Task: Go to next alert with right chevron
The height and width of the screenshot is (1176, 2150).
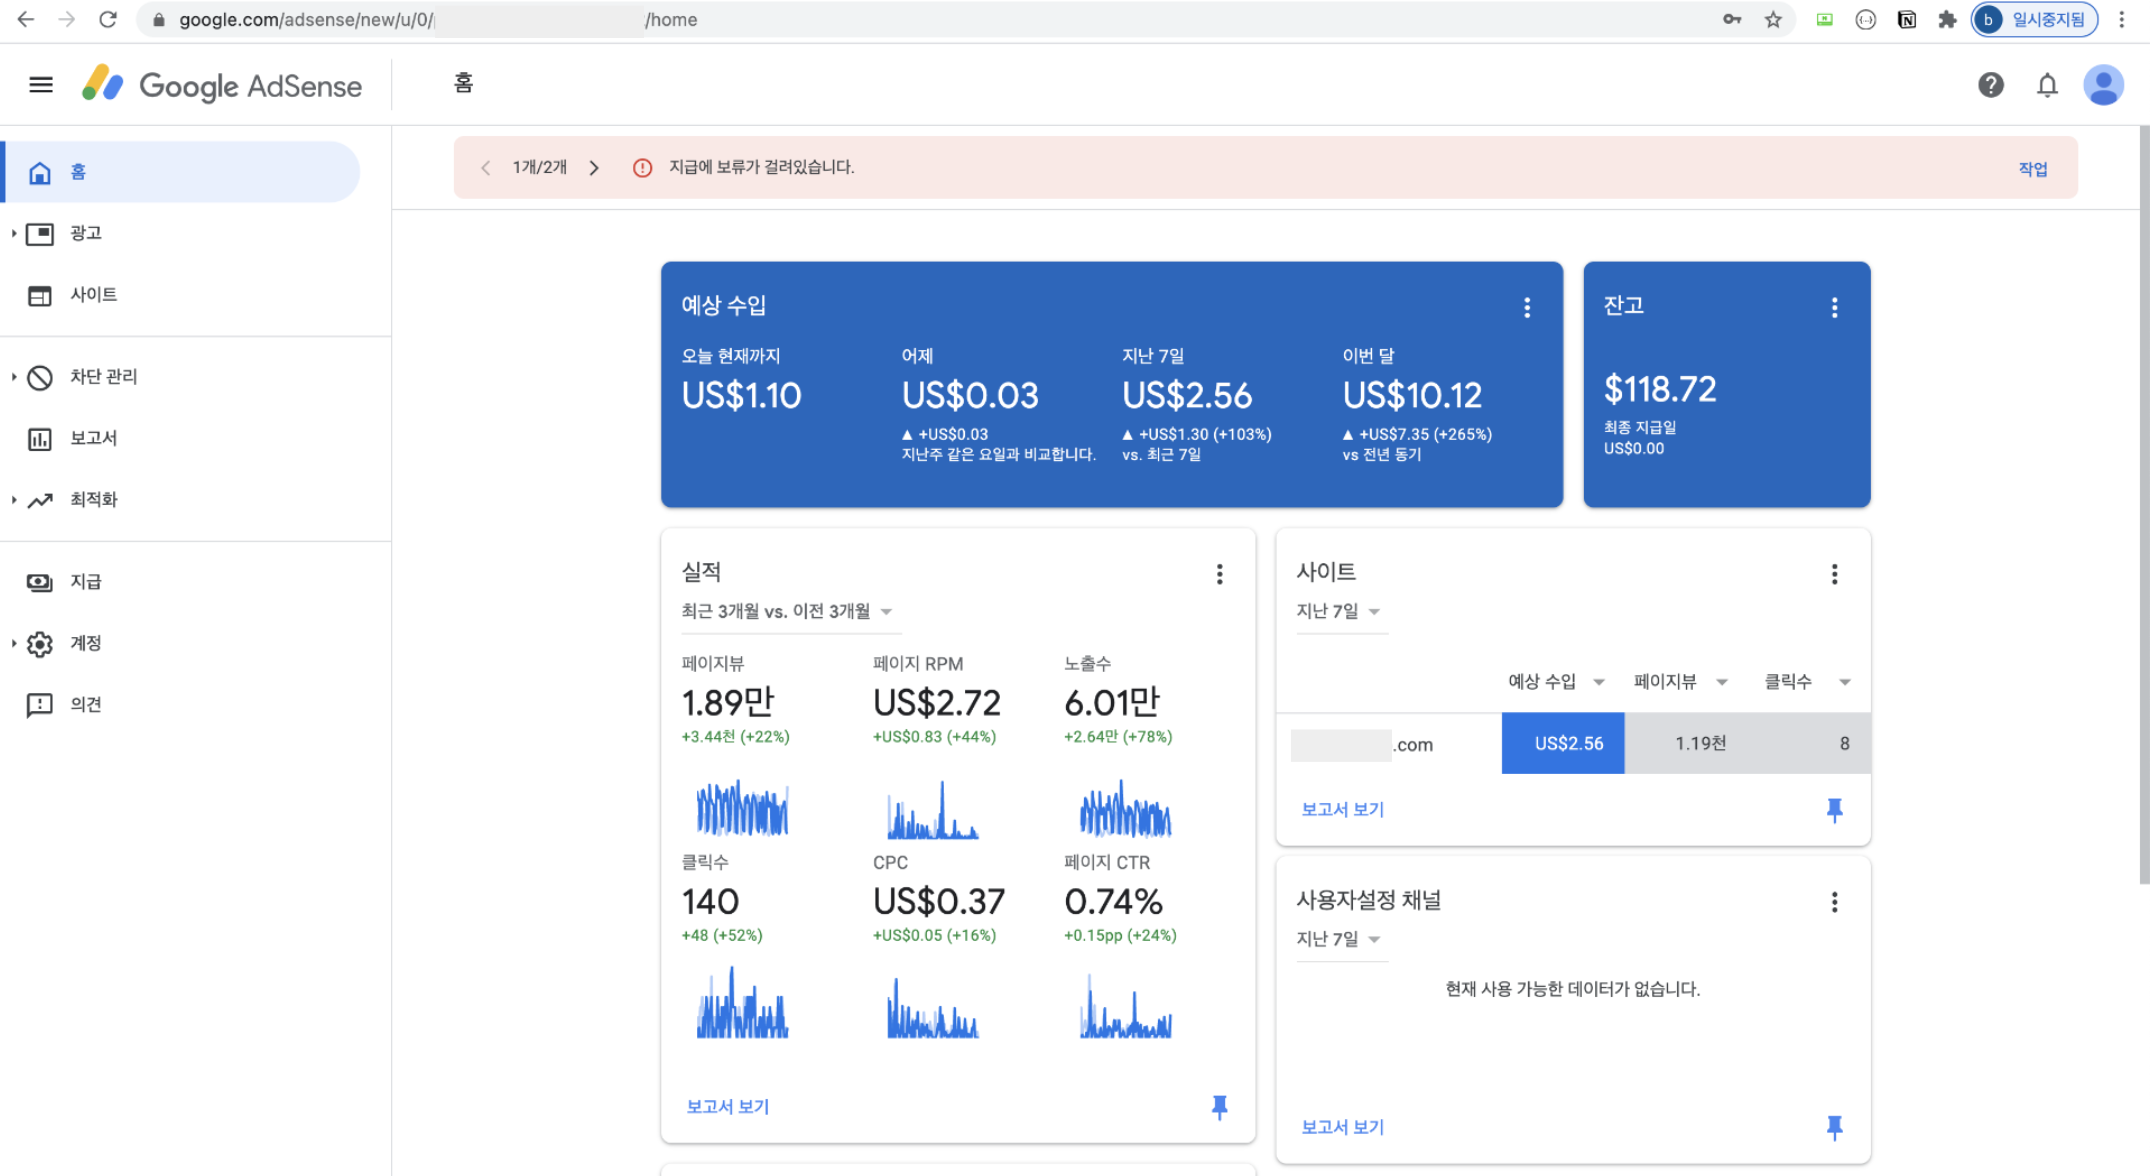Action: click(x=594, y=168)
